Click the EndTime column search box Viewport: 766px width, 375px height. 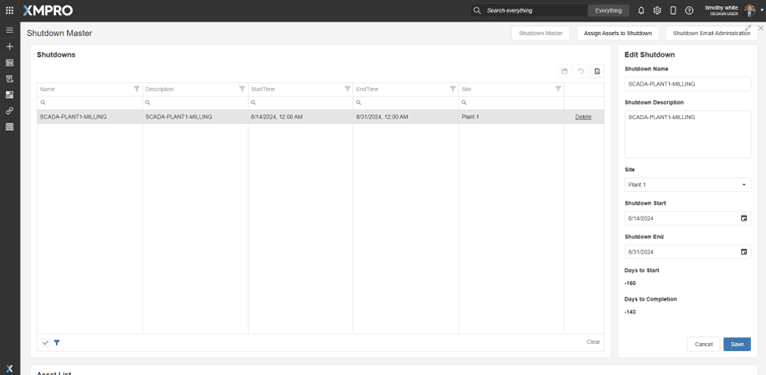pyautogui.click(x=406, y=103)
